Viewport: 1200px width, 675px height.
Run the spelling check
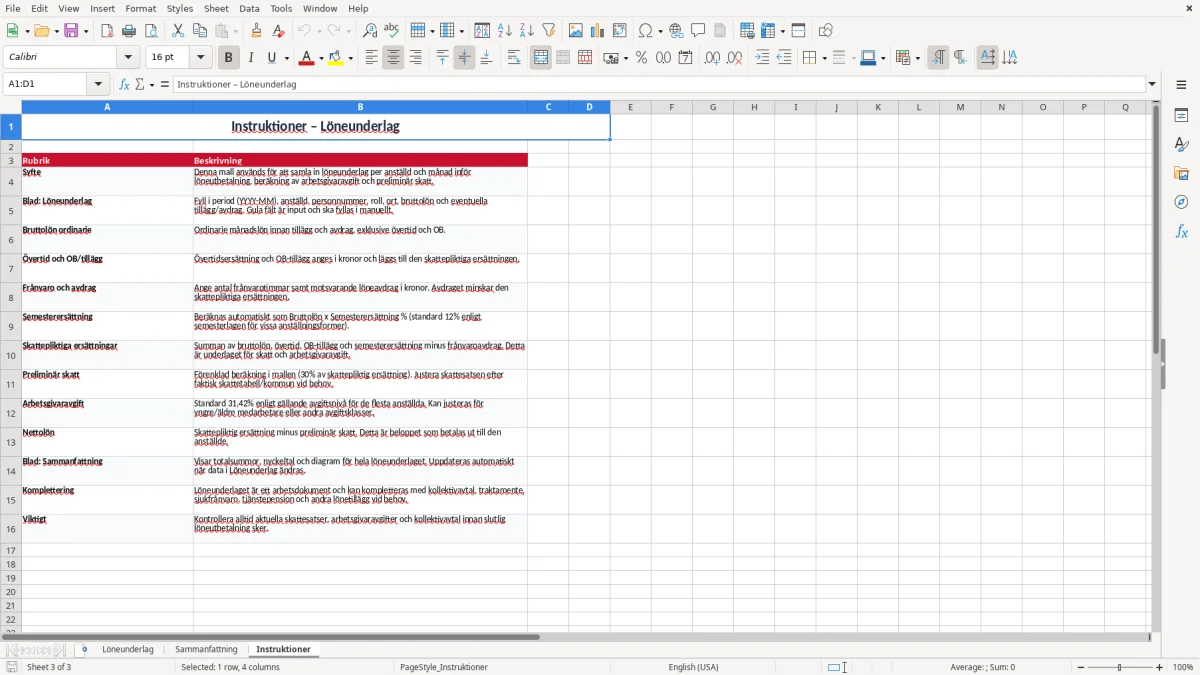[392, 31]
